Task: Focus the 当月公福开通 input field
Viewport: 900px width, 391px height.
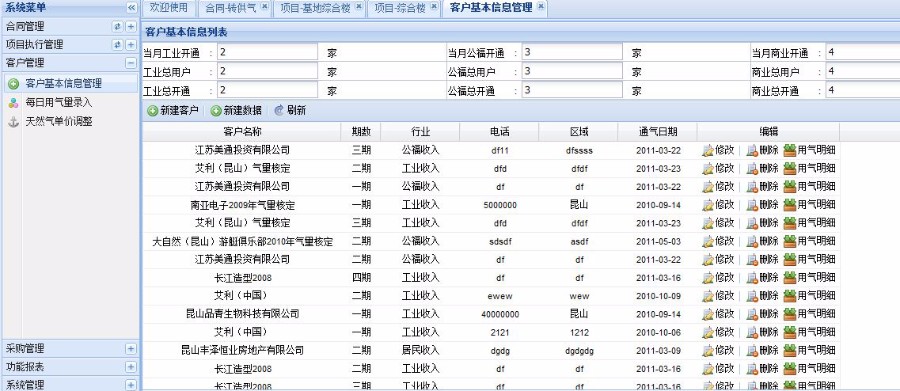Action: [x=572, y=52]
